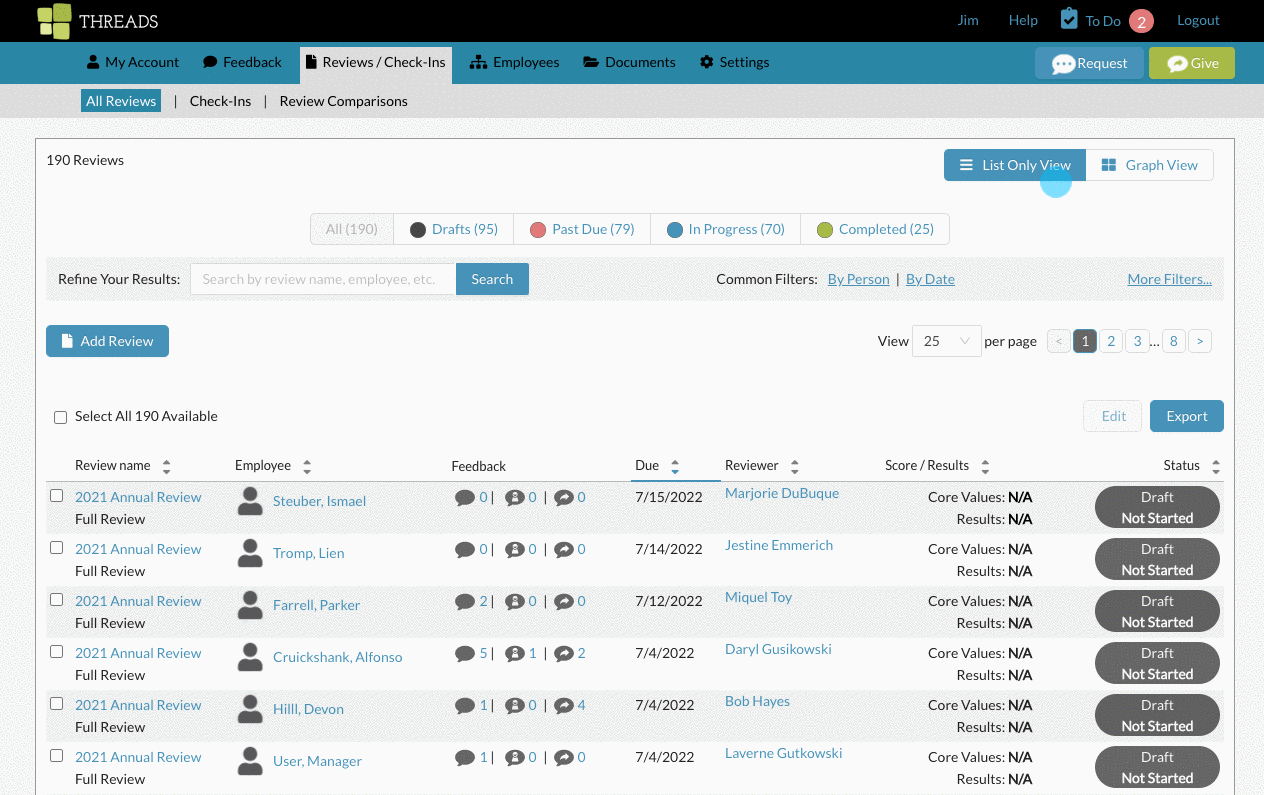Screen dimensions: 1264x795
Task: Click the Documents folder icon
Action: 591,62
